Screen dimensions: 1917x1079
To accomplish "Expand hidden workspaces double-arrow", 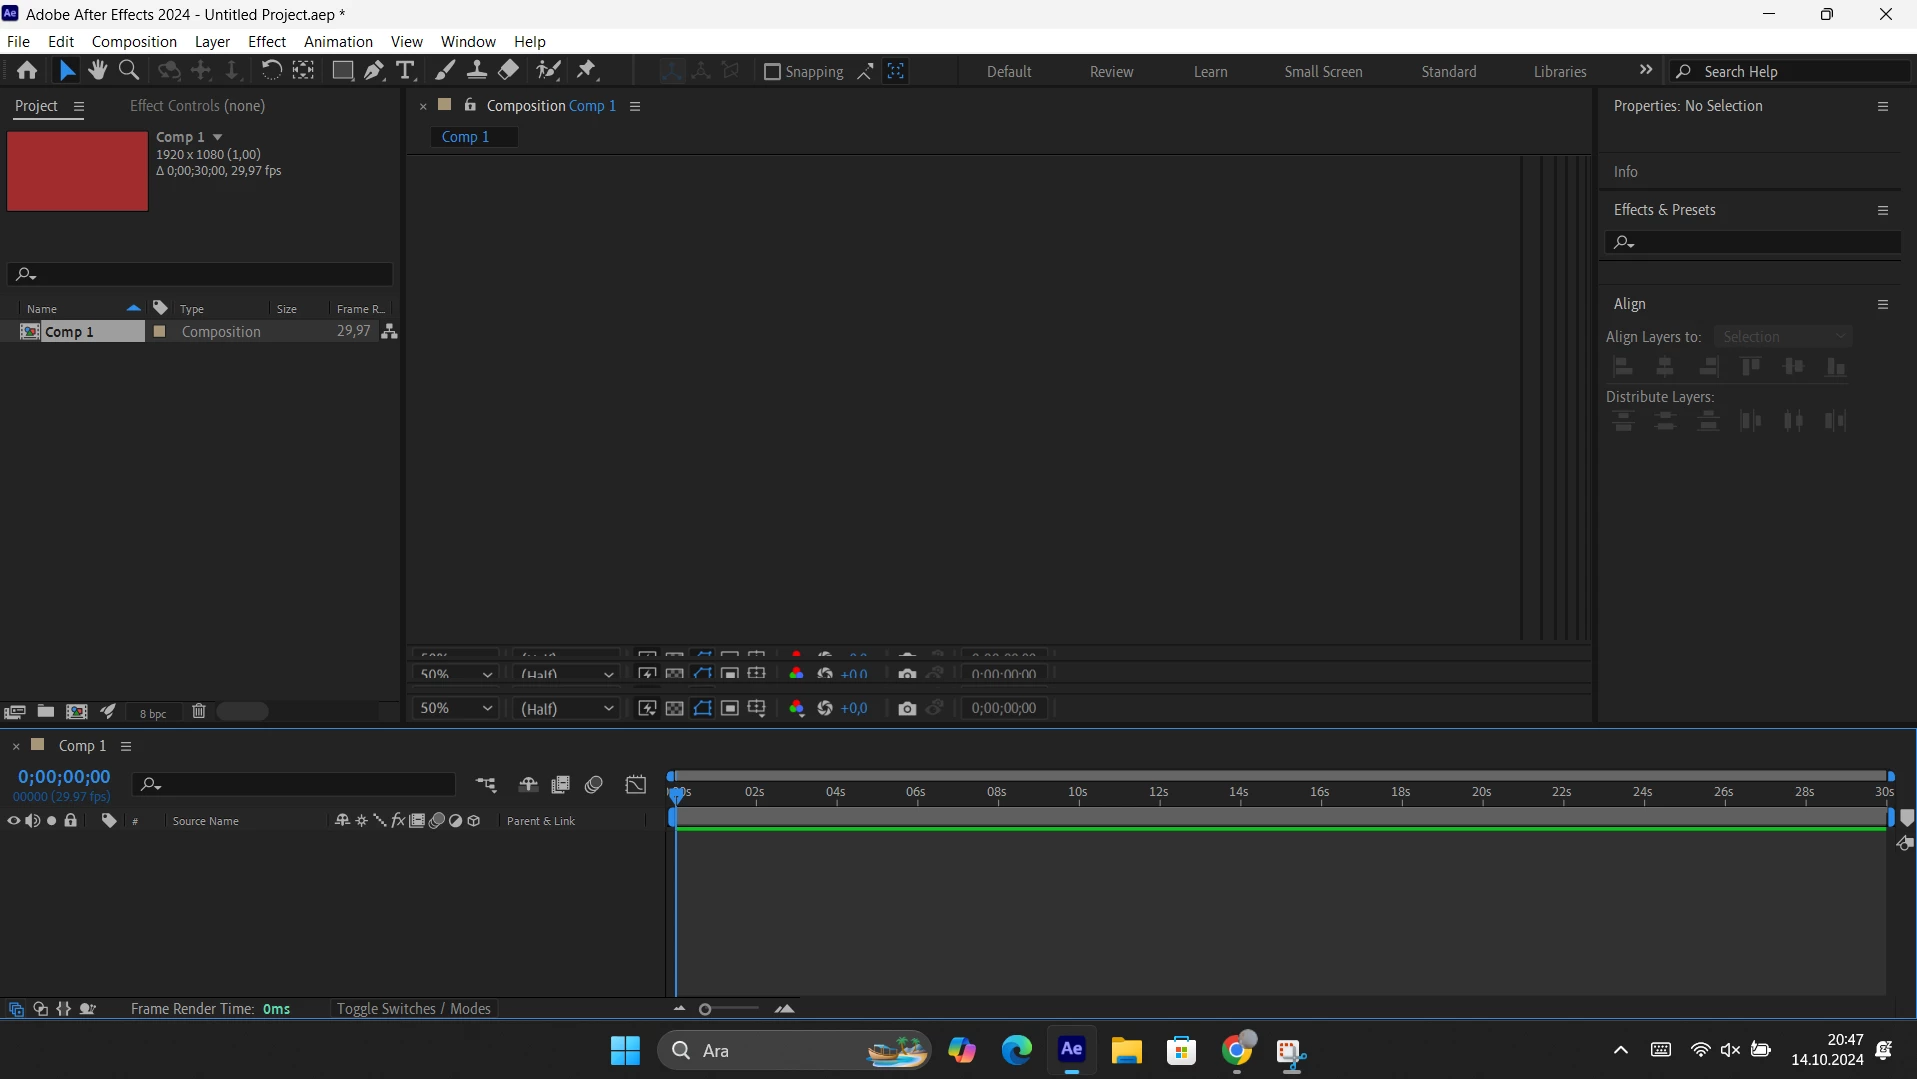I will click(x=1646, y=70).
